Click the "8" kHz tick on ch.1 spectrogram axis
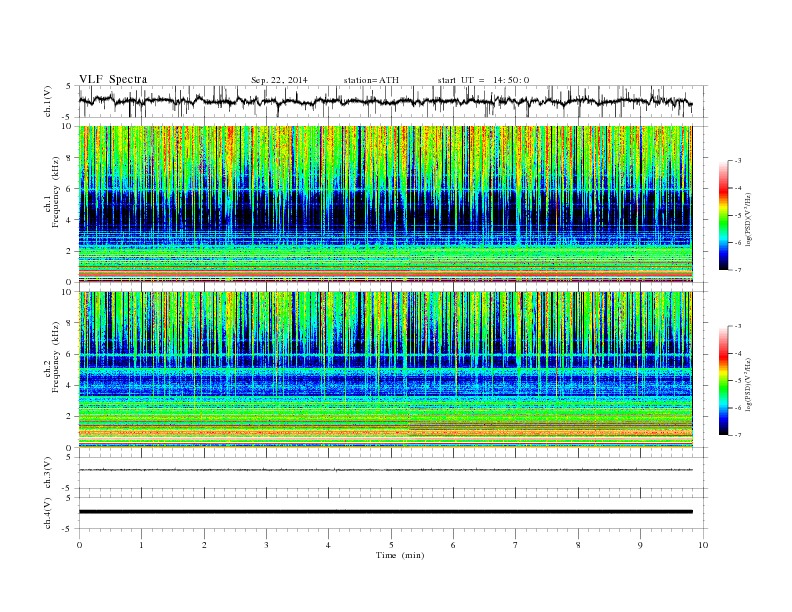 (69, 158)
